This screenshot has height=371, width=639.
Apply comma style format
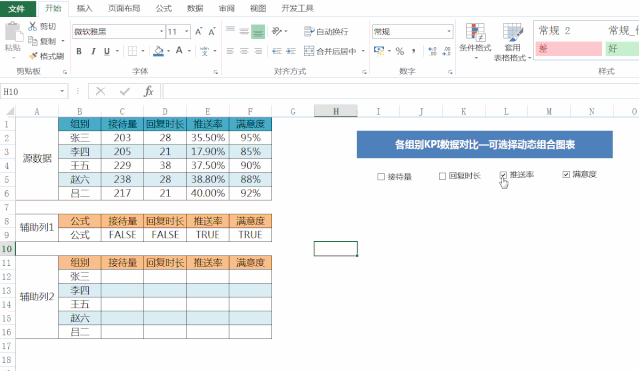414,51
